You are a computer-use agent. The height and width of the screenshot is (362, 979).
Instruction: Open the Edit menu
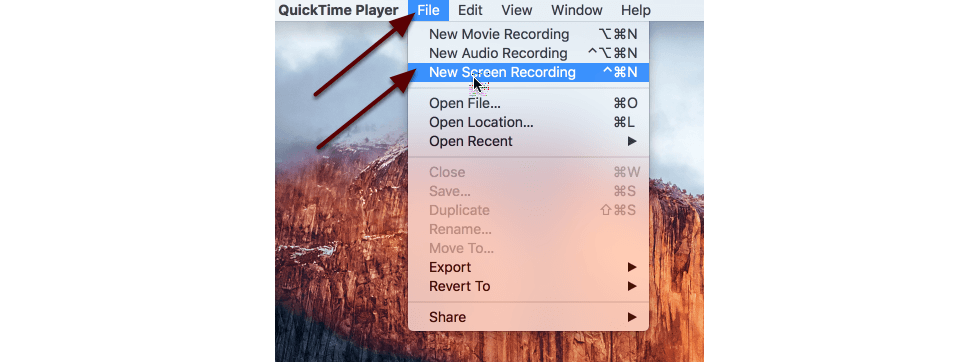click(470, 10)
